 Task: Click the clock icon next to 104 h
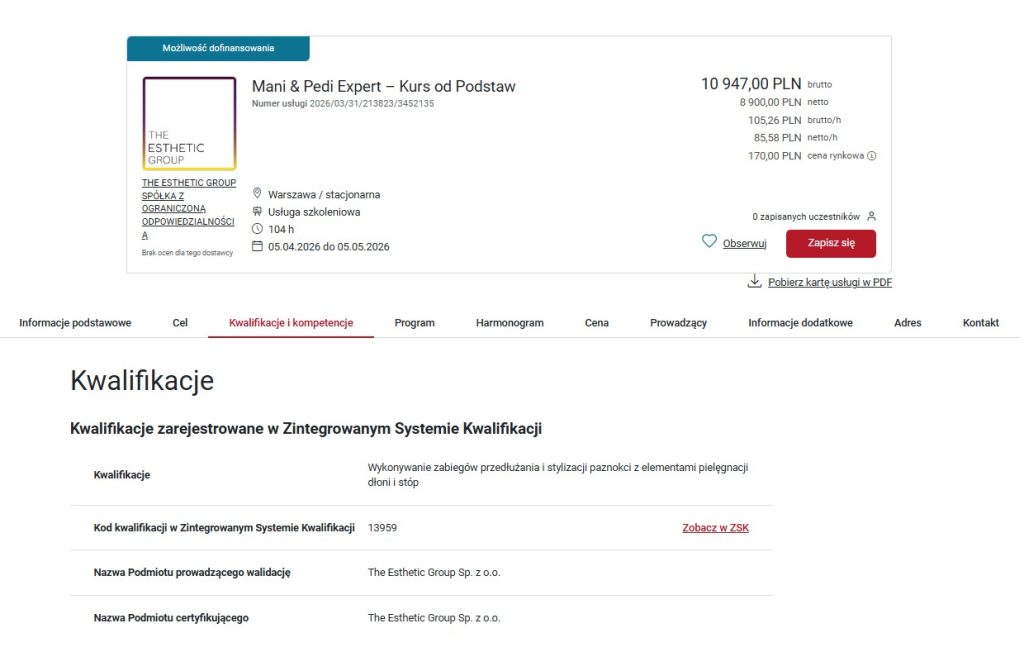(x=257, y=229)
